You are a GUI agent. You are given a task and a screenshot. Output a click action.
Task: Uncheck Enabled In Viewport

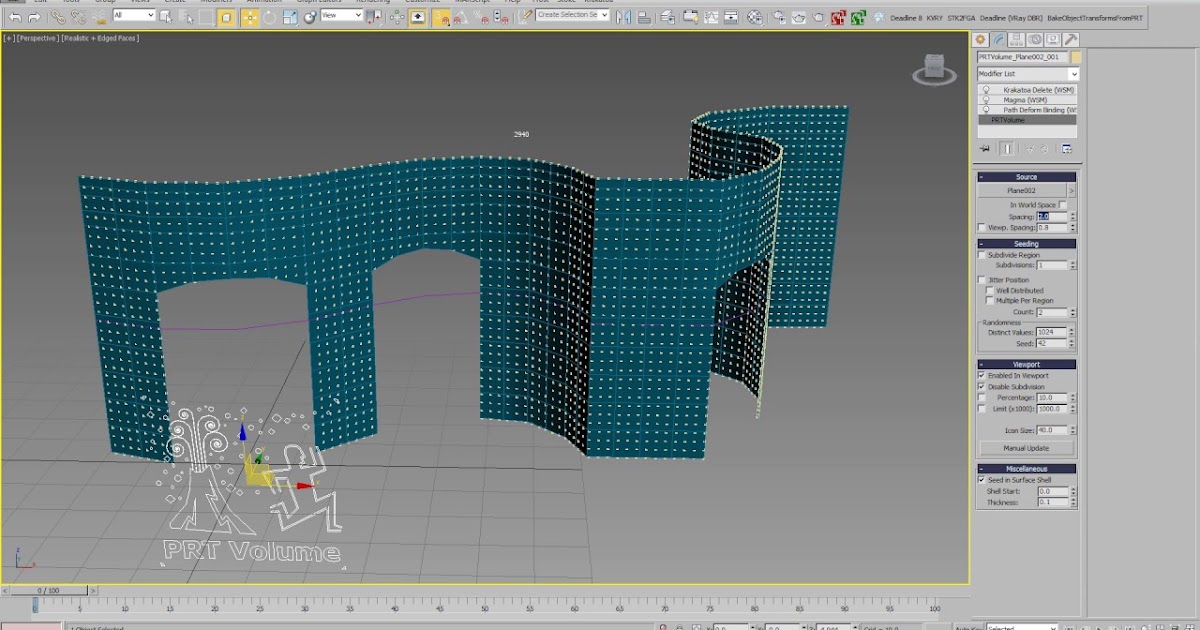[x=982, y=375]
